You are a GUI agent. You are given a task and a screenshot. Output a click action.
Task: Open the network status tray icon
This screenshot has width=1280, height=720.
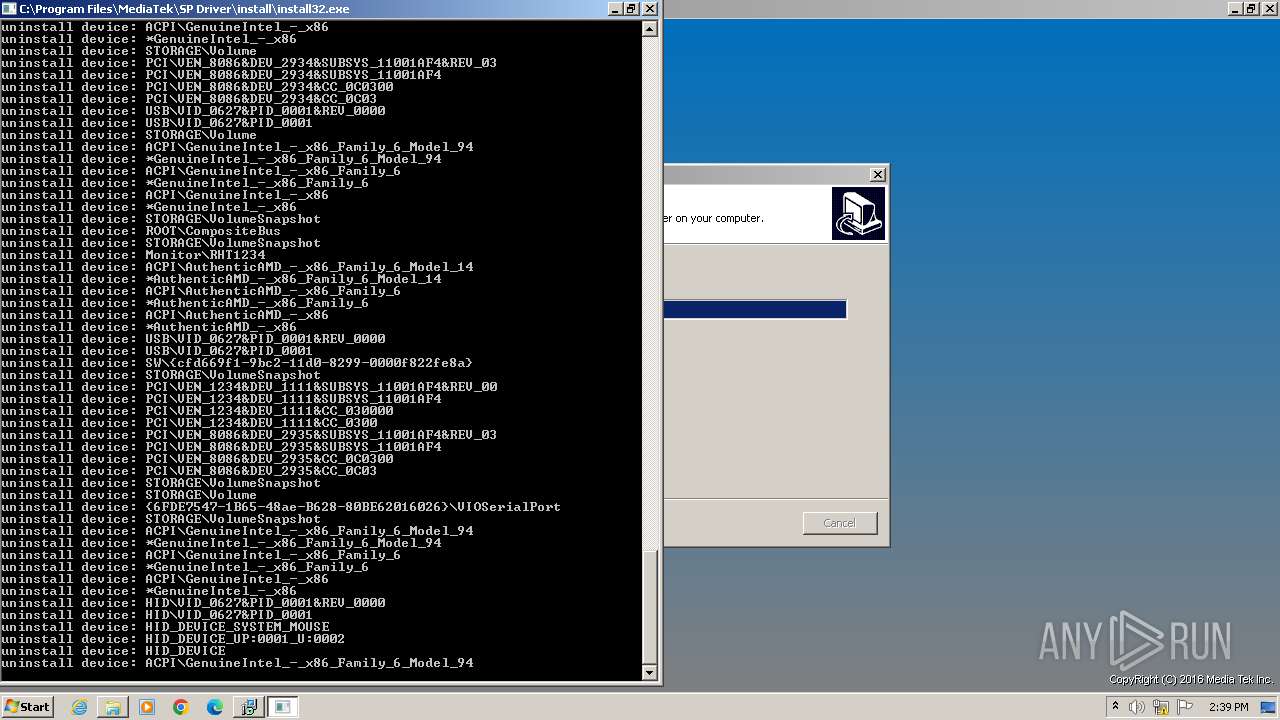[x=1161, y=707]
